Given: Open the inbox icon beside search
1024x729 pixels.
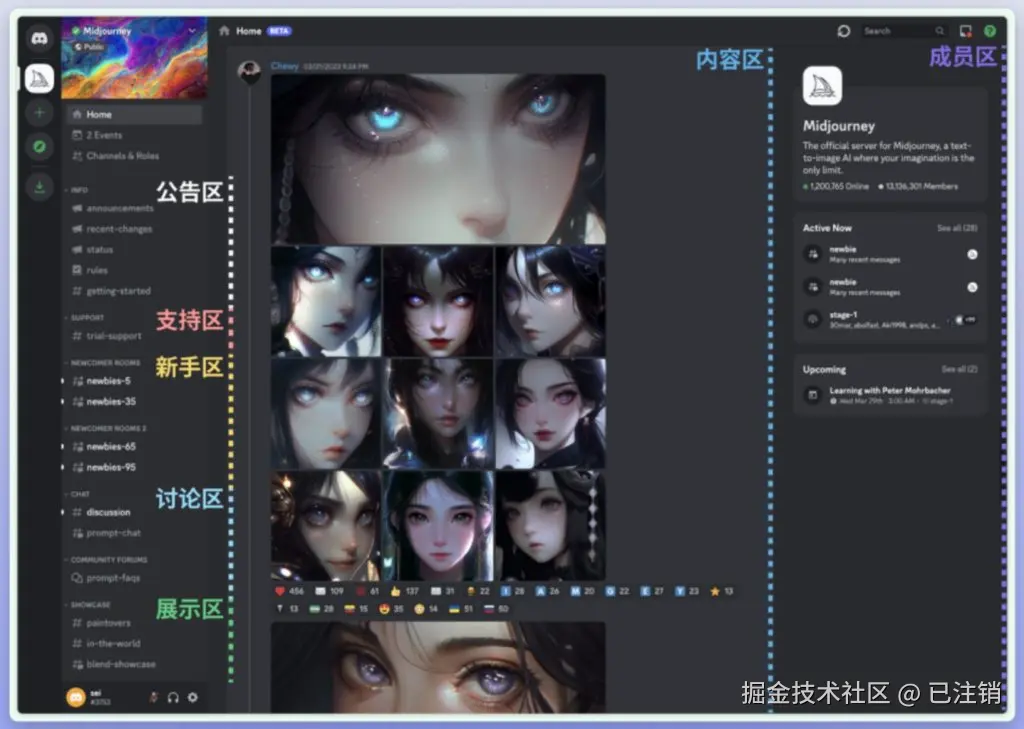Looking at the screenshot, I should tap(965, 31).
